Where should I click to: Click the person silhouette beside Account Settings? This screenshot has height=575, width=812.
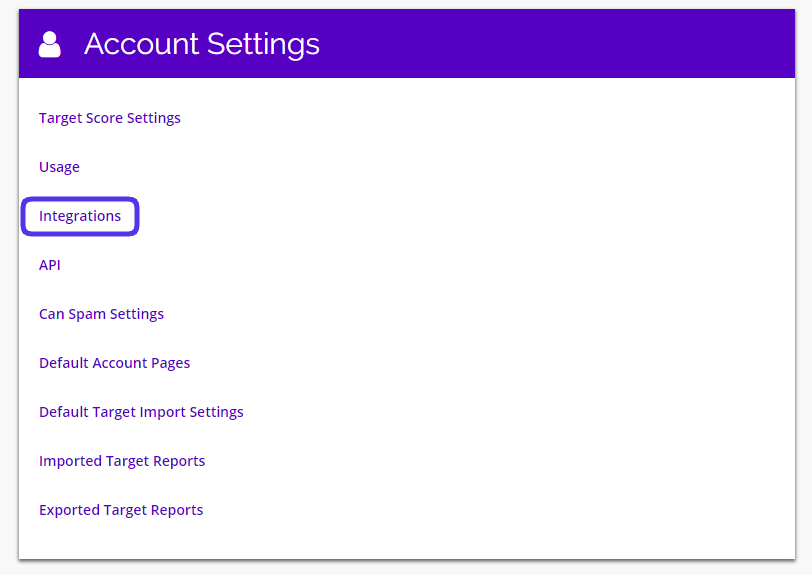[x=49, y=44]
